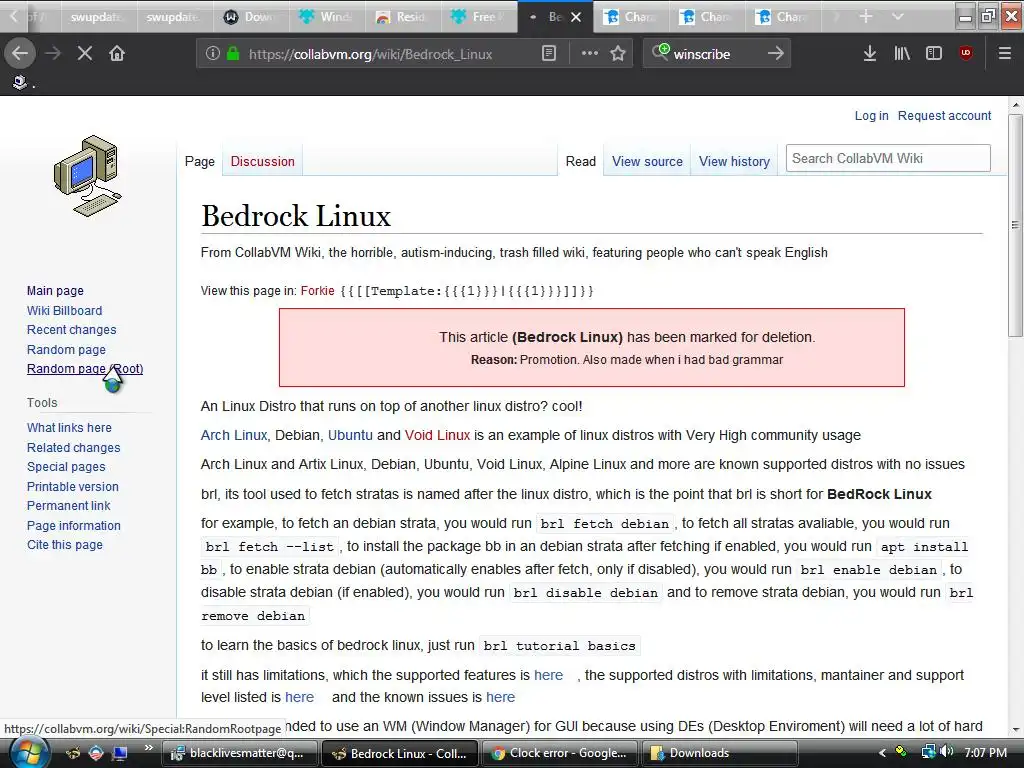The image size is (1024, 768).
Task: Open the Downloads taskbar window
Action: pos(719,753)
